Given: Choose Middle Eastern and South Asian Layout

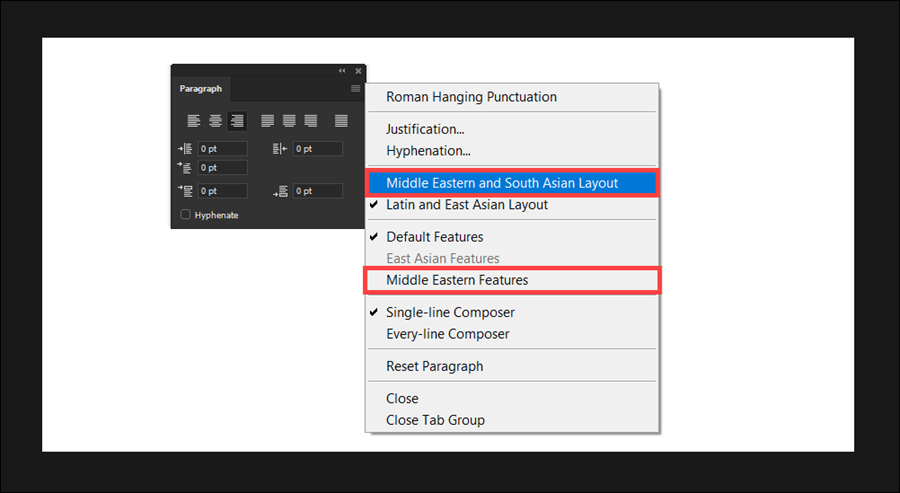Looking at the screenshot, I should [x=512, y=183].
